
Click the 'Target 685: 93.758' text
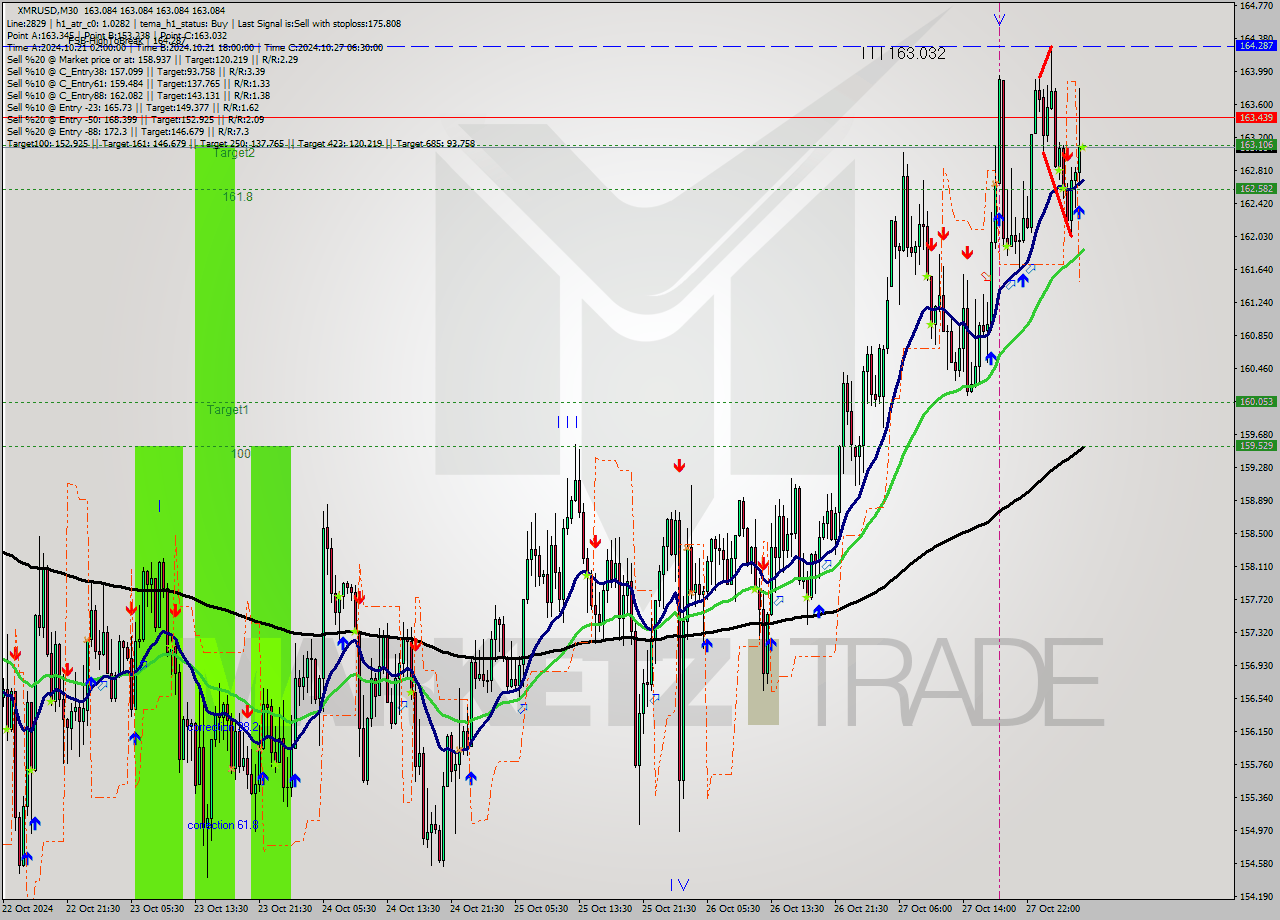[435, 143]
